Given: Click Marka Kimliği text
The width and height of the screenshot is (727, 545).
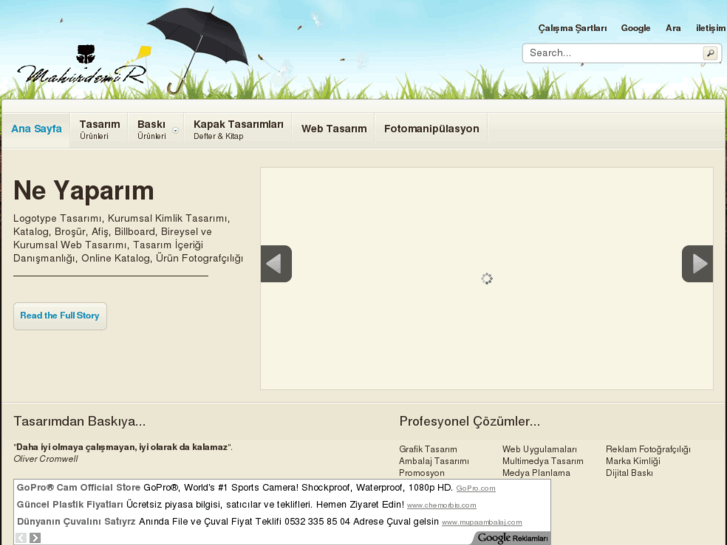Looking at the screenshot, I should pyautogui.click(x=633, y=461).
